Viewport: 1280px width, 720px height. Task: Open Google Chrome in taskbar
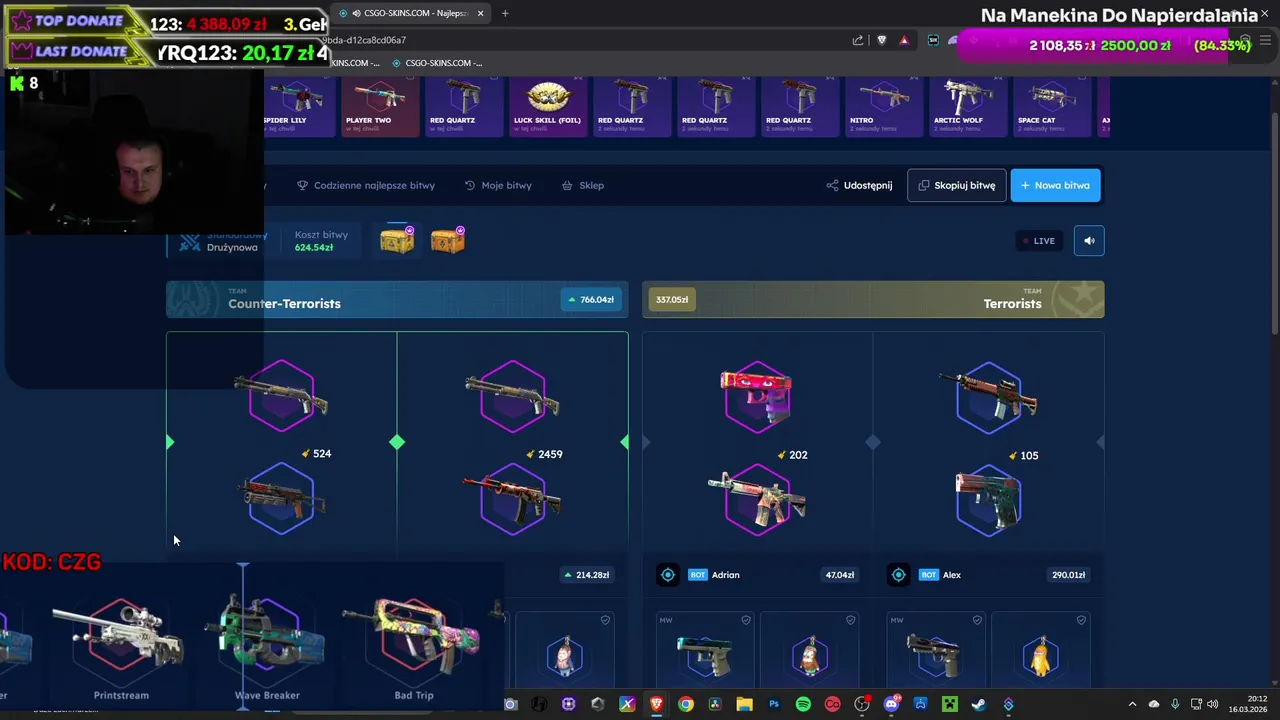[685, 704]
